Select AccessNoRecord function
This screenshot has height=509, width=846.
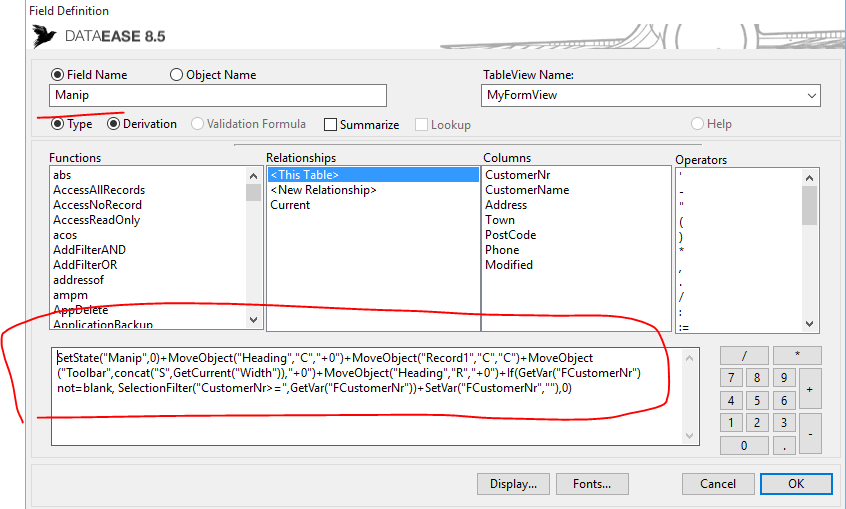pos(98,205)
